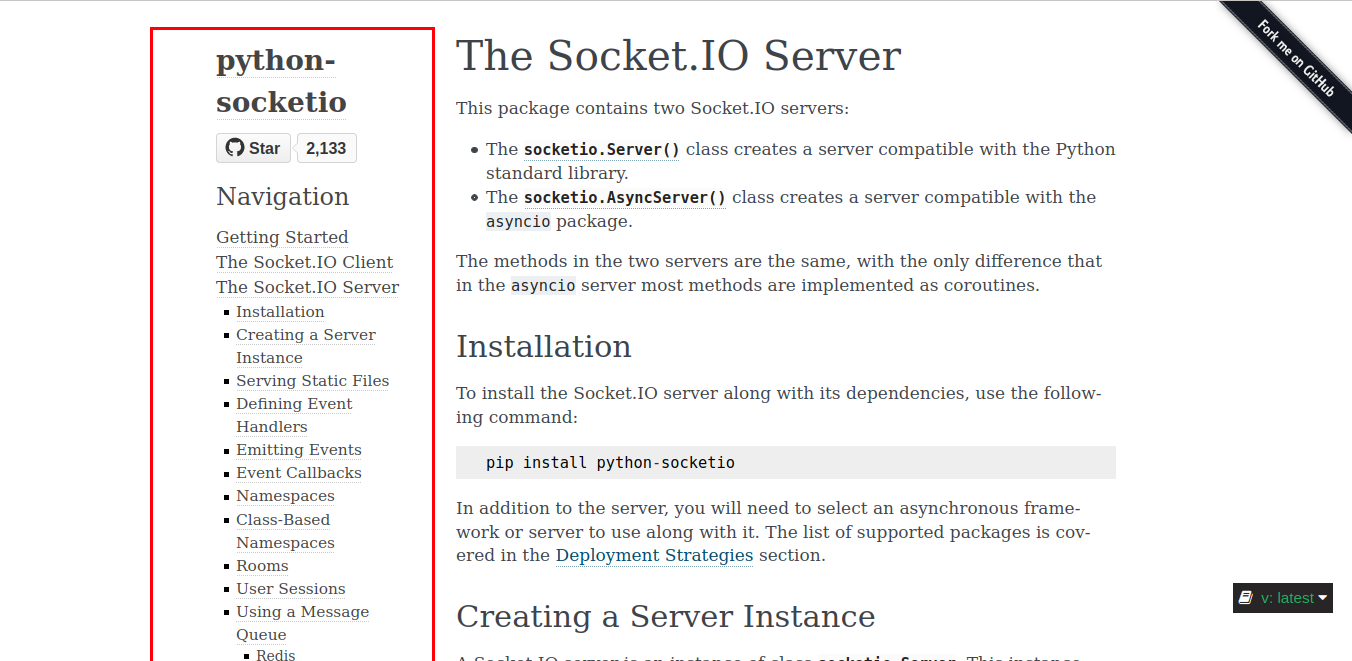Jump to Installation in sidebar
This screenshot has height=661, width=1352.
(280, 312)
